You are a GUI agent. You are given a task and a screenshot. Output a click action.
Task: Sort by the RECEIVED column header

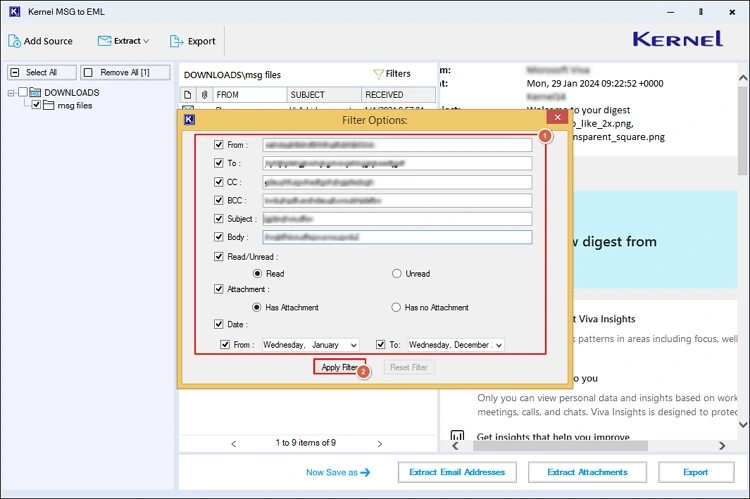(x=398, y=95)
